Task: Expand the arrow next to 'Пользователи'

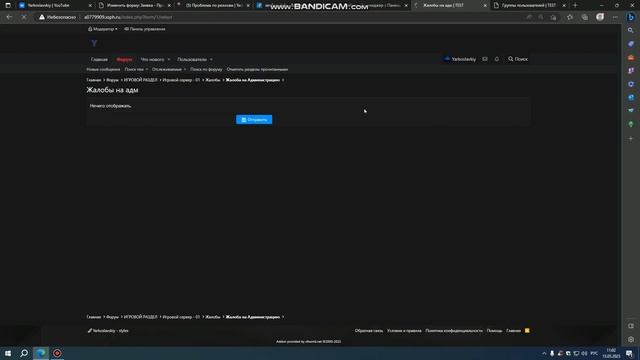Action: (x=211, y=60)
